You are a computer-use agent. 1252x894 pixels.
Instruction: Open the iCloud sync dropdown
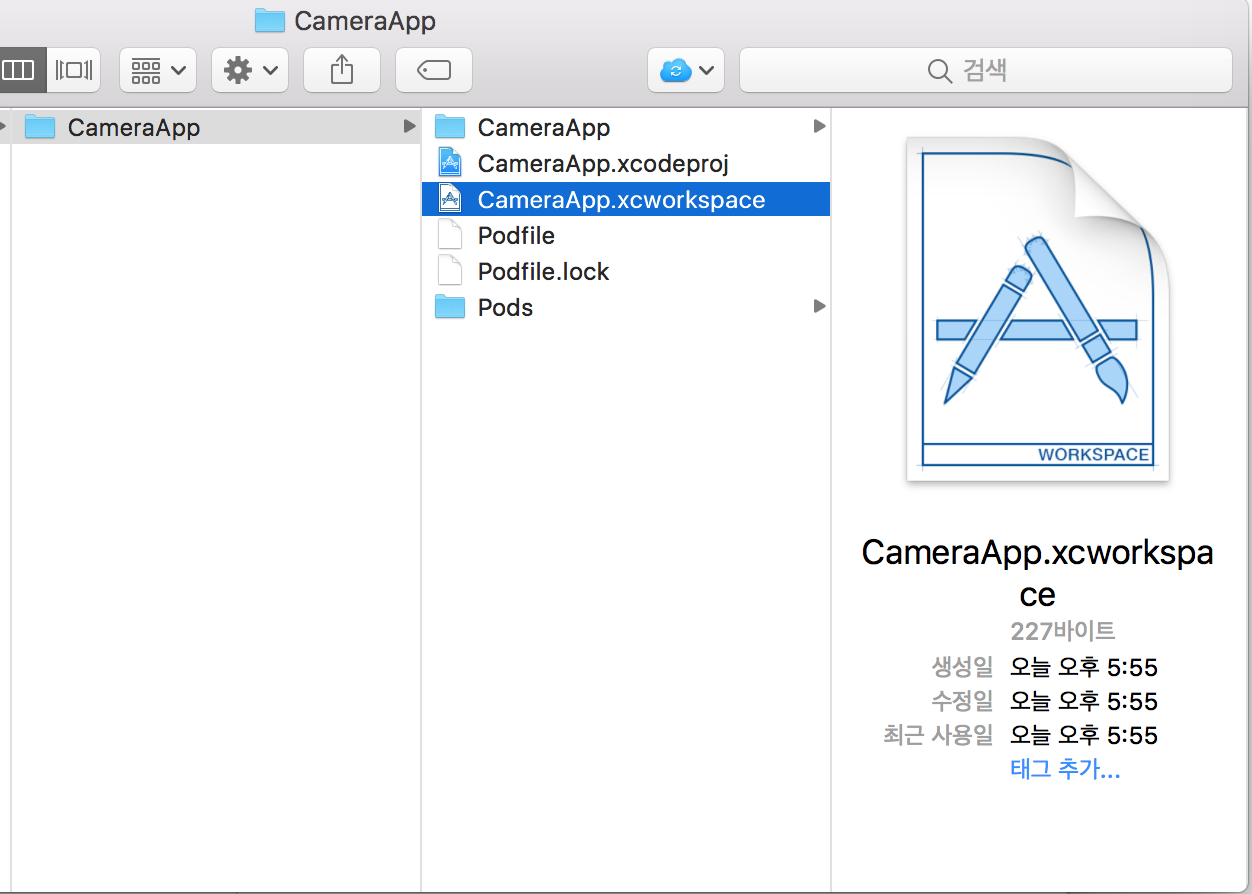686,70
